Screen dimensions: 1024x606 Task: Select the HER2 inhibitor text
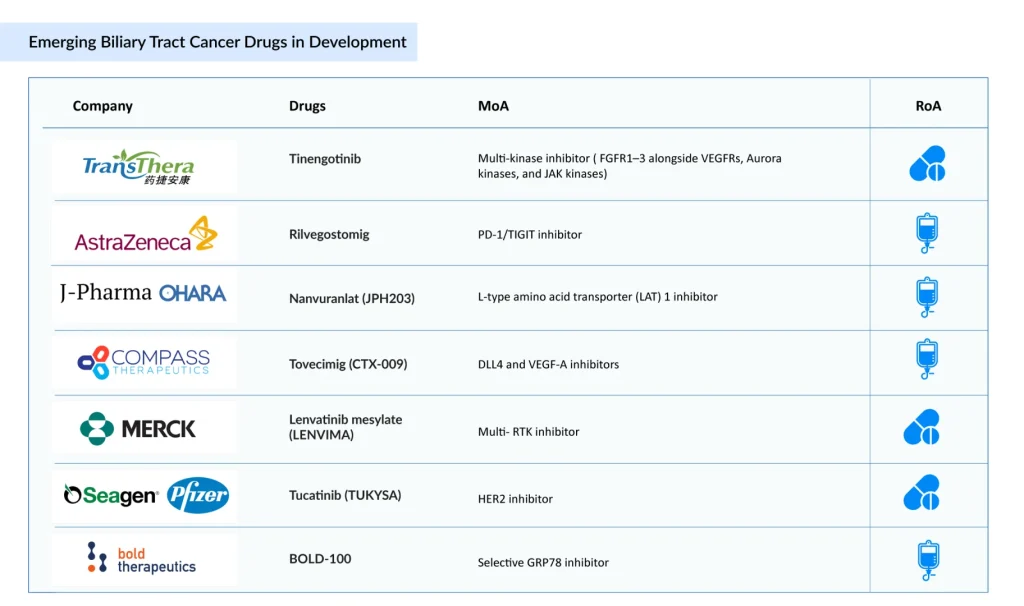pos(515,498)
